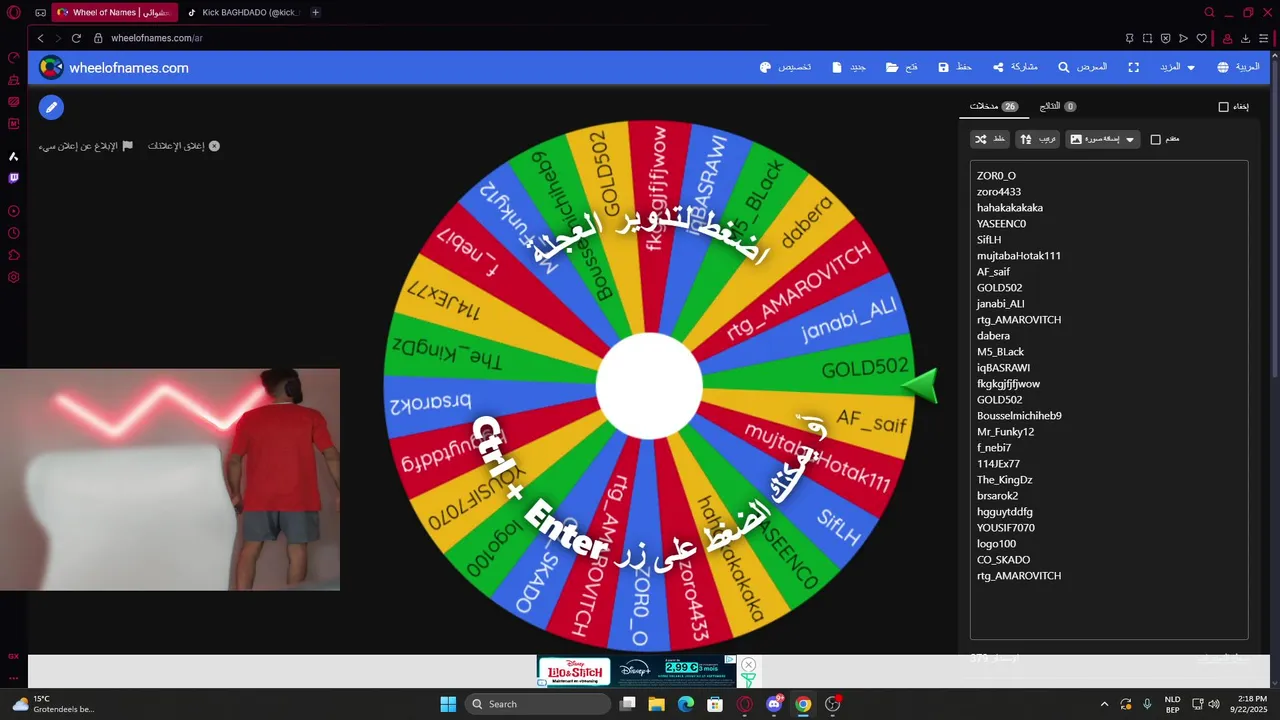Create a new wheel with جديد
The width and height of the screenshot is (1280, 720).
849,67
